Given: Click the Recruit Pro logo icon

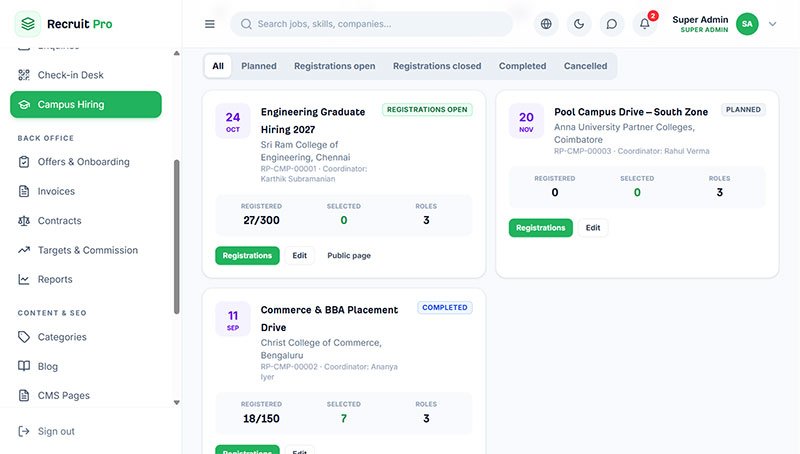Looking at the screenshot, I should click(28, 23).
